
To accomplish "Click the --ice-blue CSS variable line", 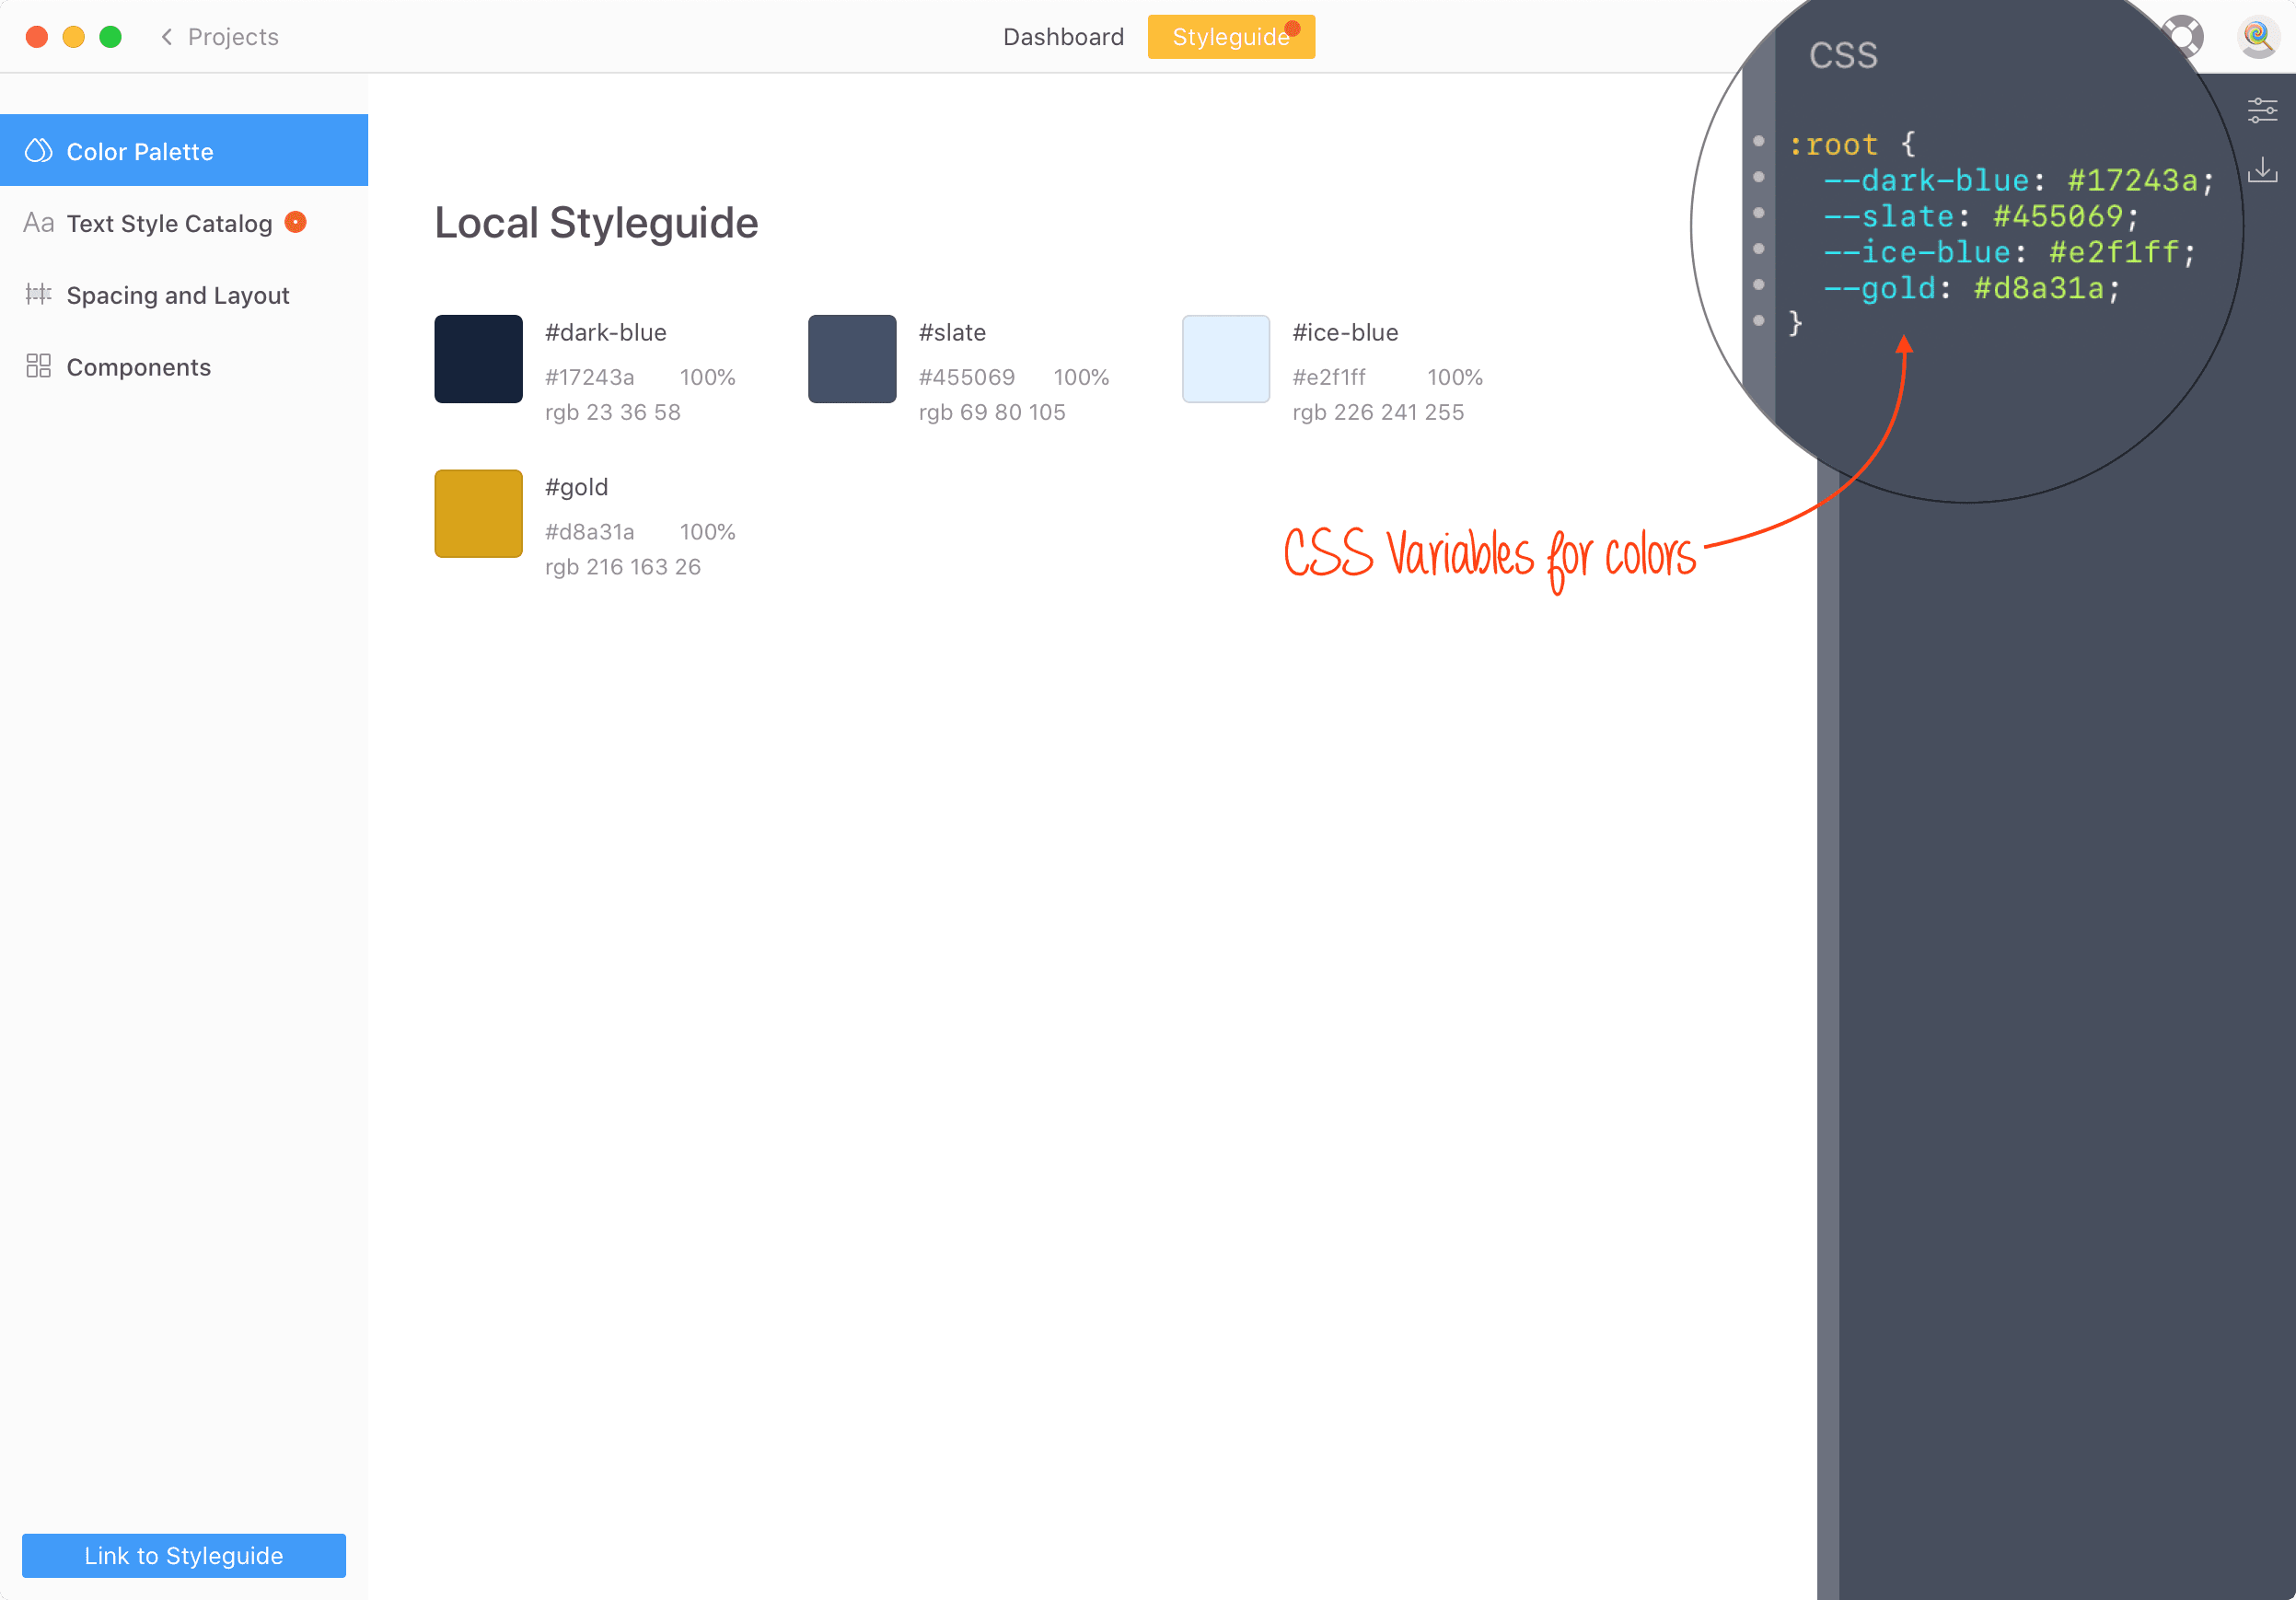I will (2009, 252).
